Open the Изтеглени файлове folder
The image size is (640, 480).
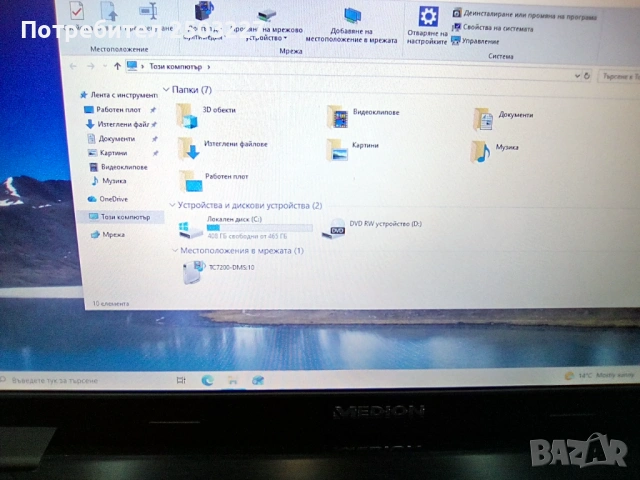[x=223, y=148]
